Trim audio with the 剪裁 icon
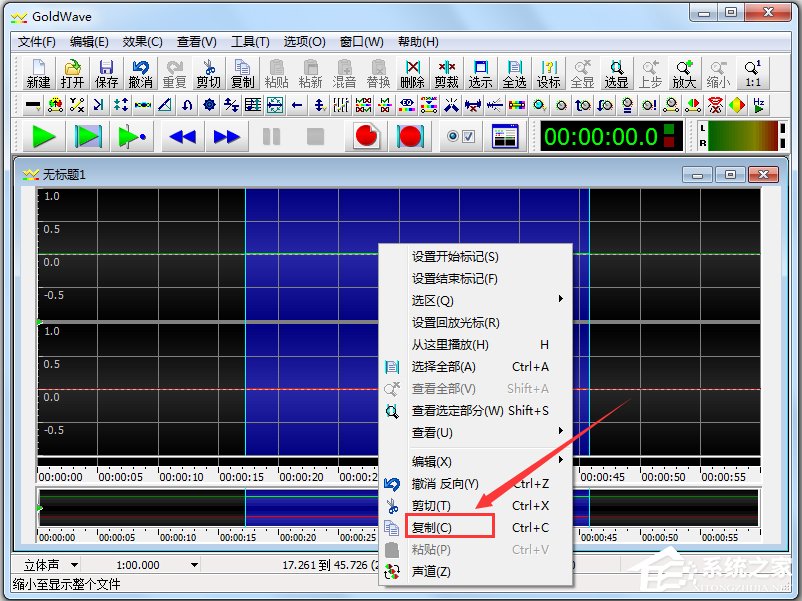 click(x=447, y=74)
